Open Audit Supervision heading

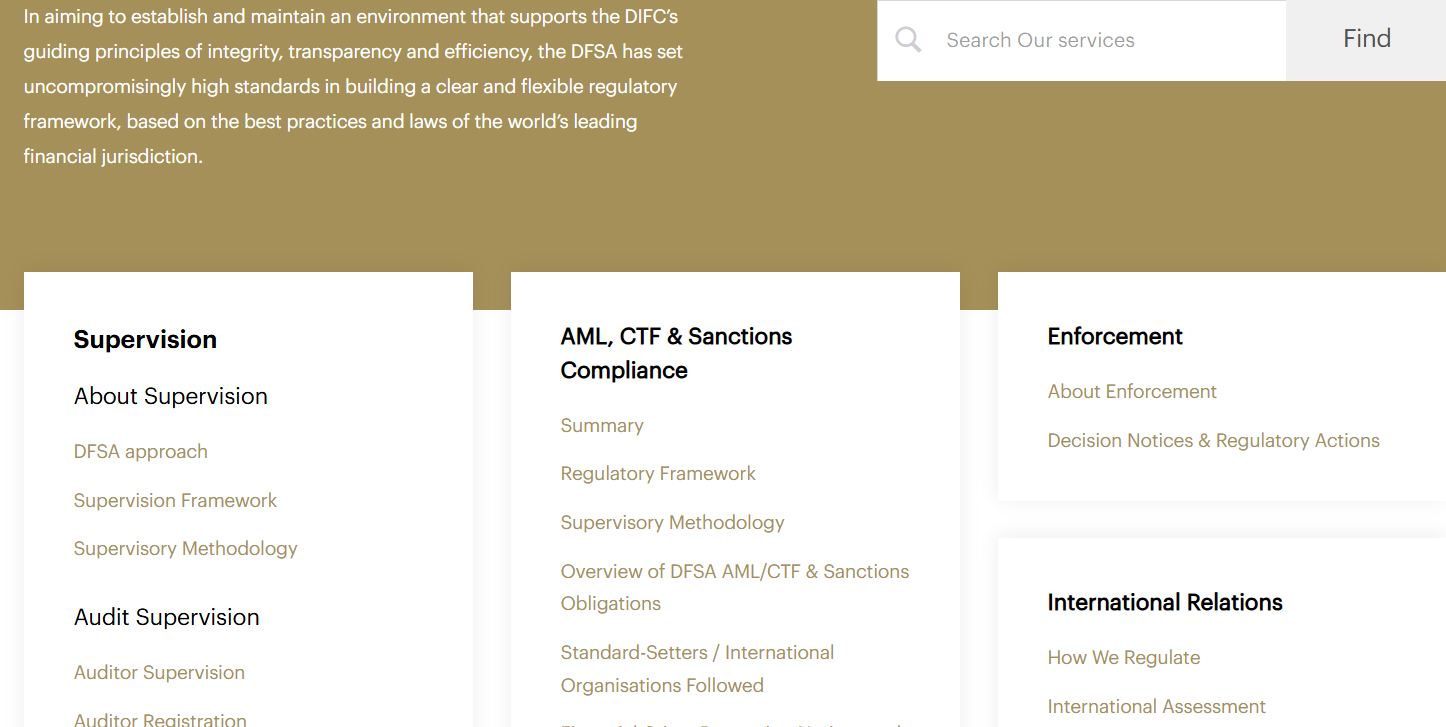tap(167, 618)
